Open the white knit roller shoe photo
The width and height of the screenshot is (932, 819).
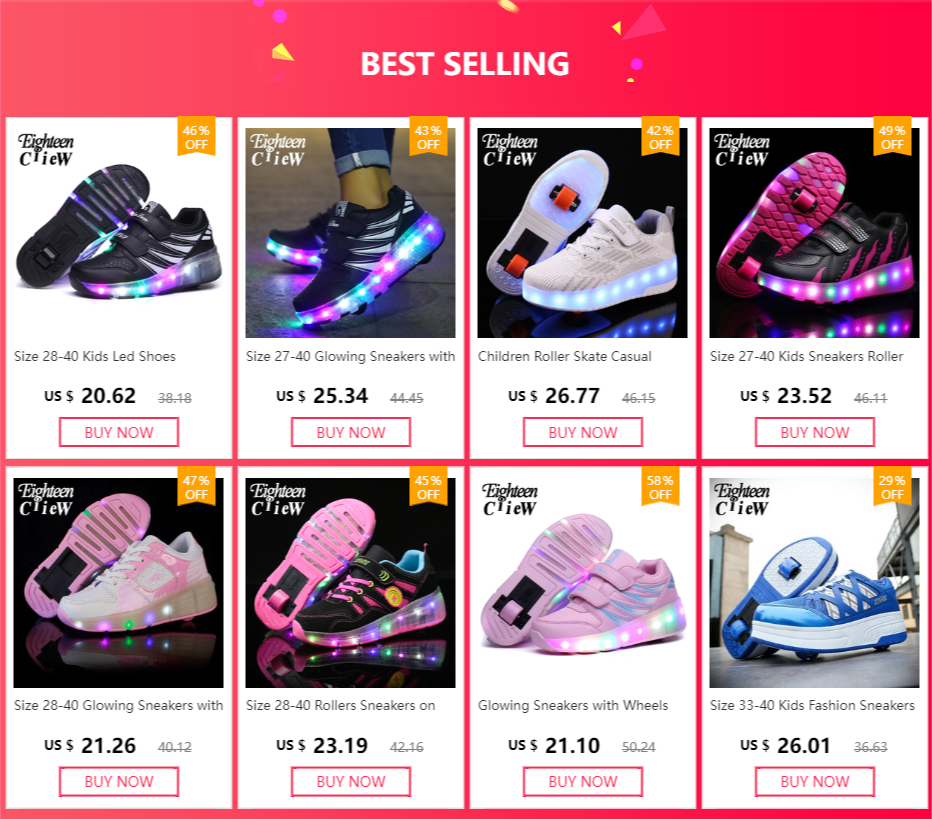[582, 233]
